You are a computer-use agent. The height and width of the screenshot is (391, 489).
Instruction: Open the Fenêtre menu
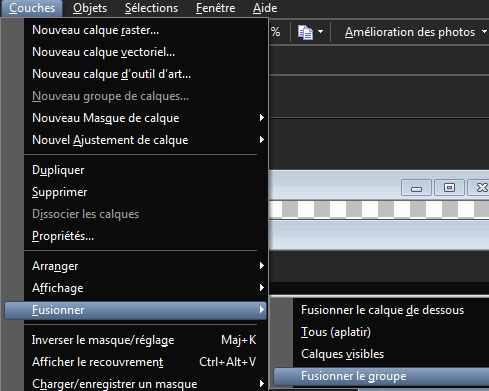click(215, 8)
